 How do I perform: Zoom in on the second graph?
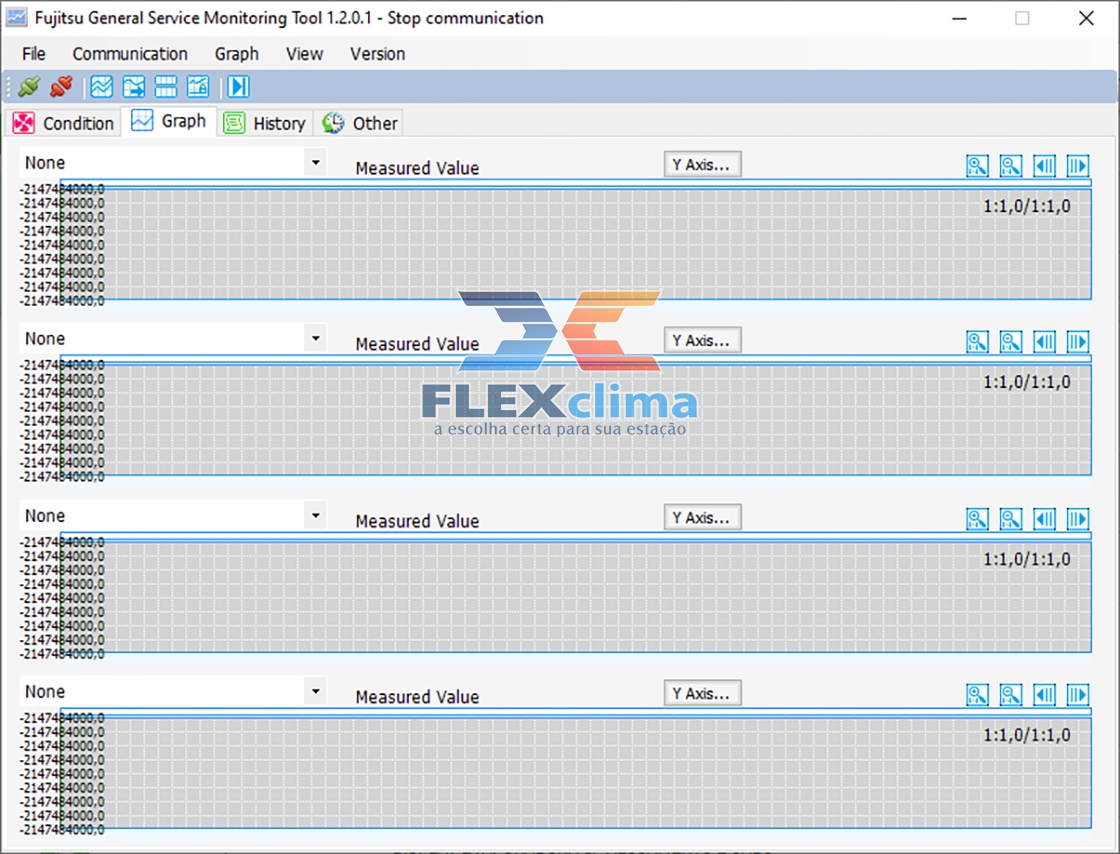pyautogui.click(x=977, y=341)
